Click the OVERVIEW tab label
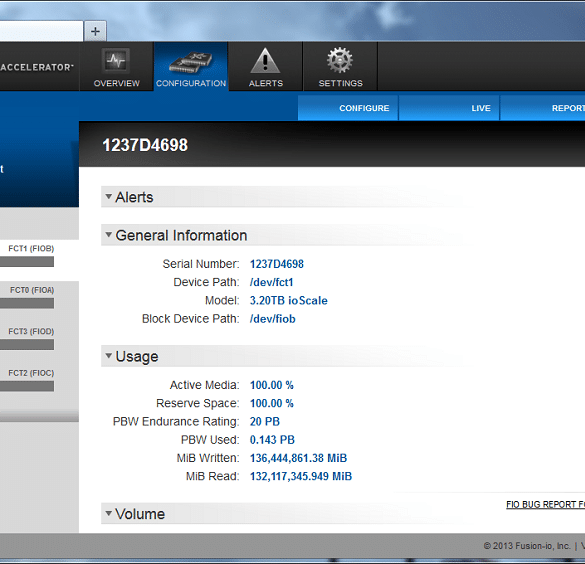The image size is (585, 564). point(116,83)
